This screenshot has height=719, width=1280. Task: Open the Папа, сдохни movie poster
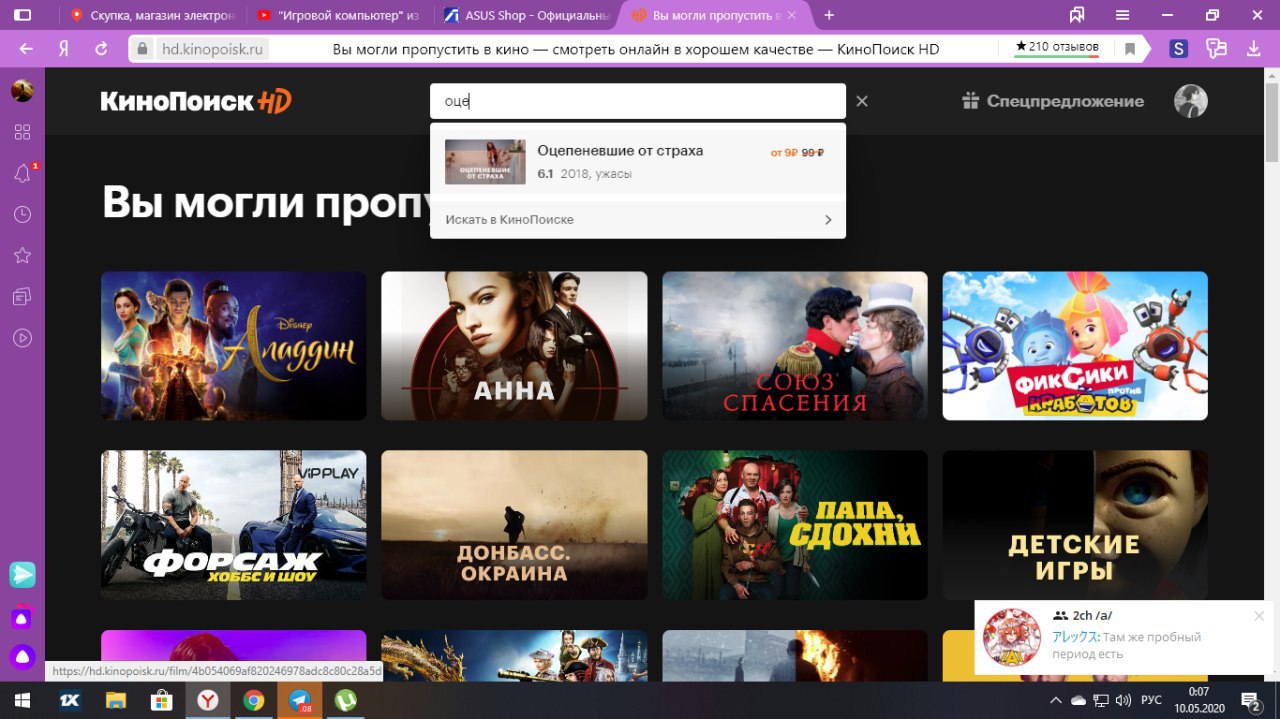795,525
